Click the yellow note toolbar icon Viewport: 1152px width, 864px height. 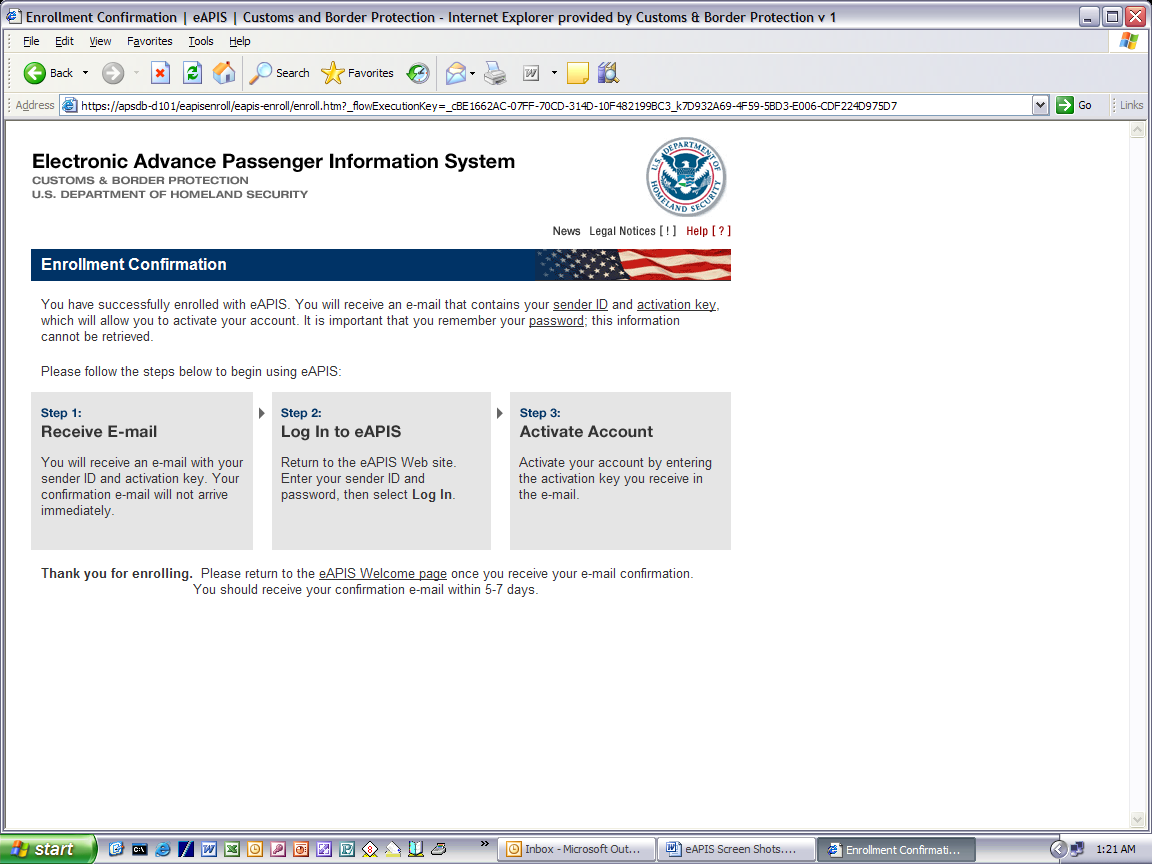(577, 73)
